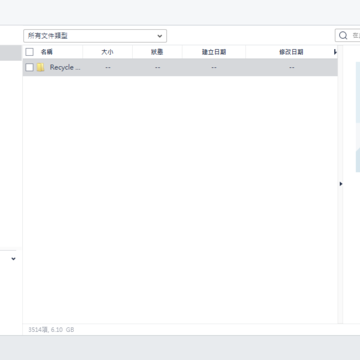The width and height of the screenshot is (360, 360).
Task: Select the yellow Recycle folder icon
Action: (40, 67)
